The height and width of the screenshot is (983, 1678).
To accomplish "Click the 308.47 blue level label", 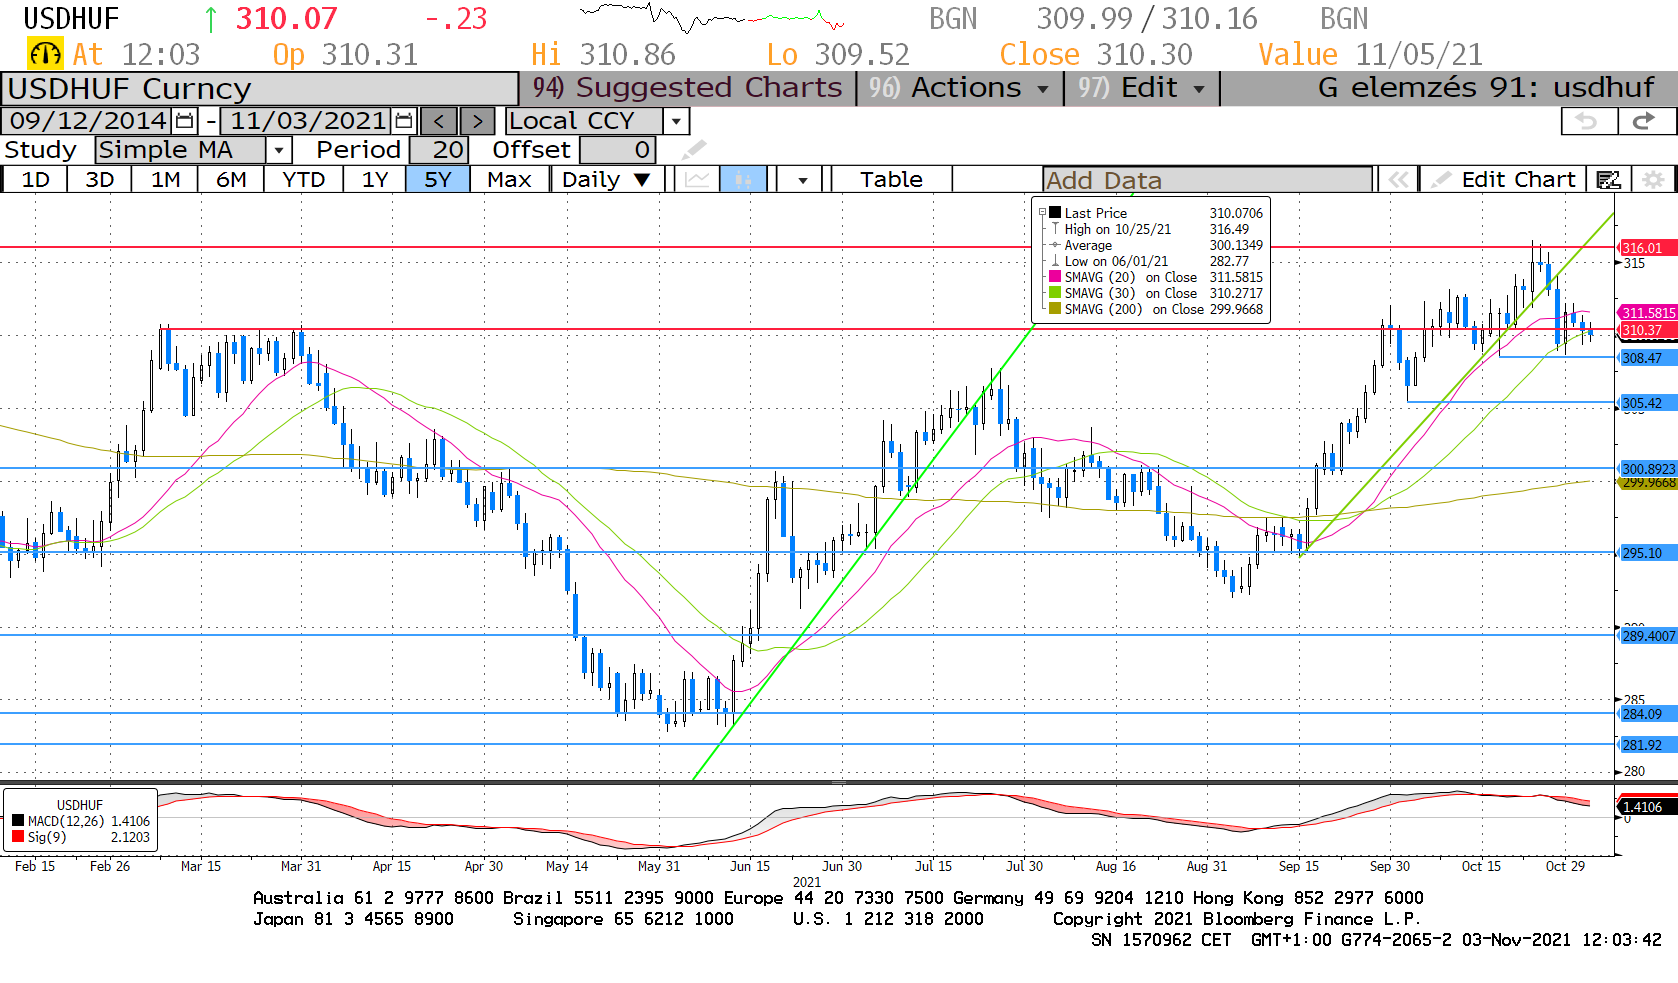I will [1647, 358].
